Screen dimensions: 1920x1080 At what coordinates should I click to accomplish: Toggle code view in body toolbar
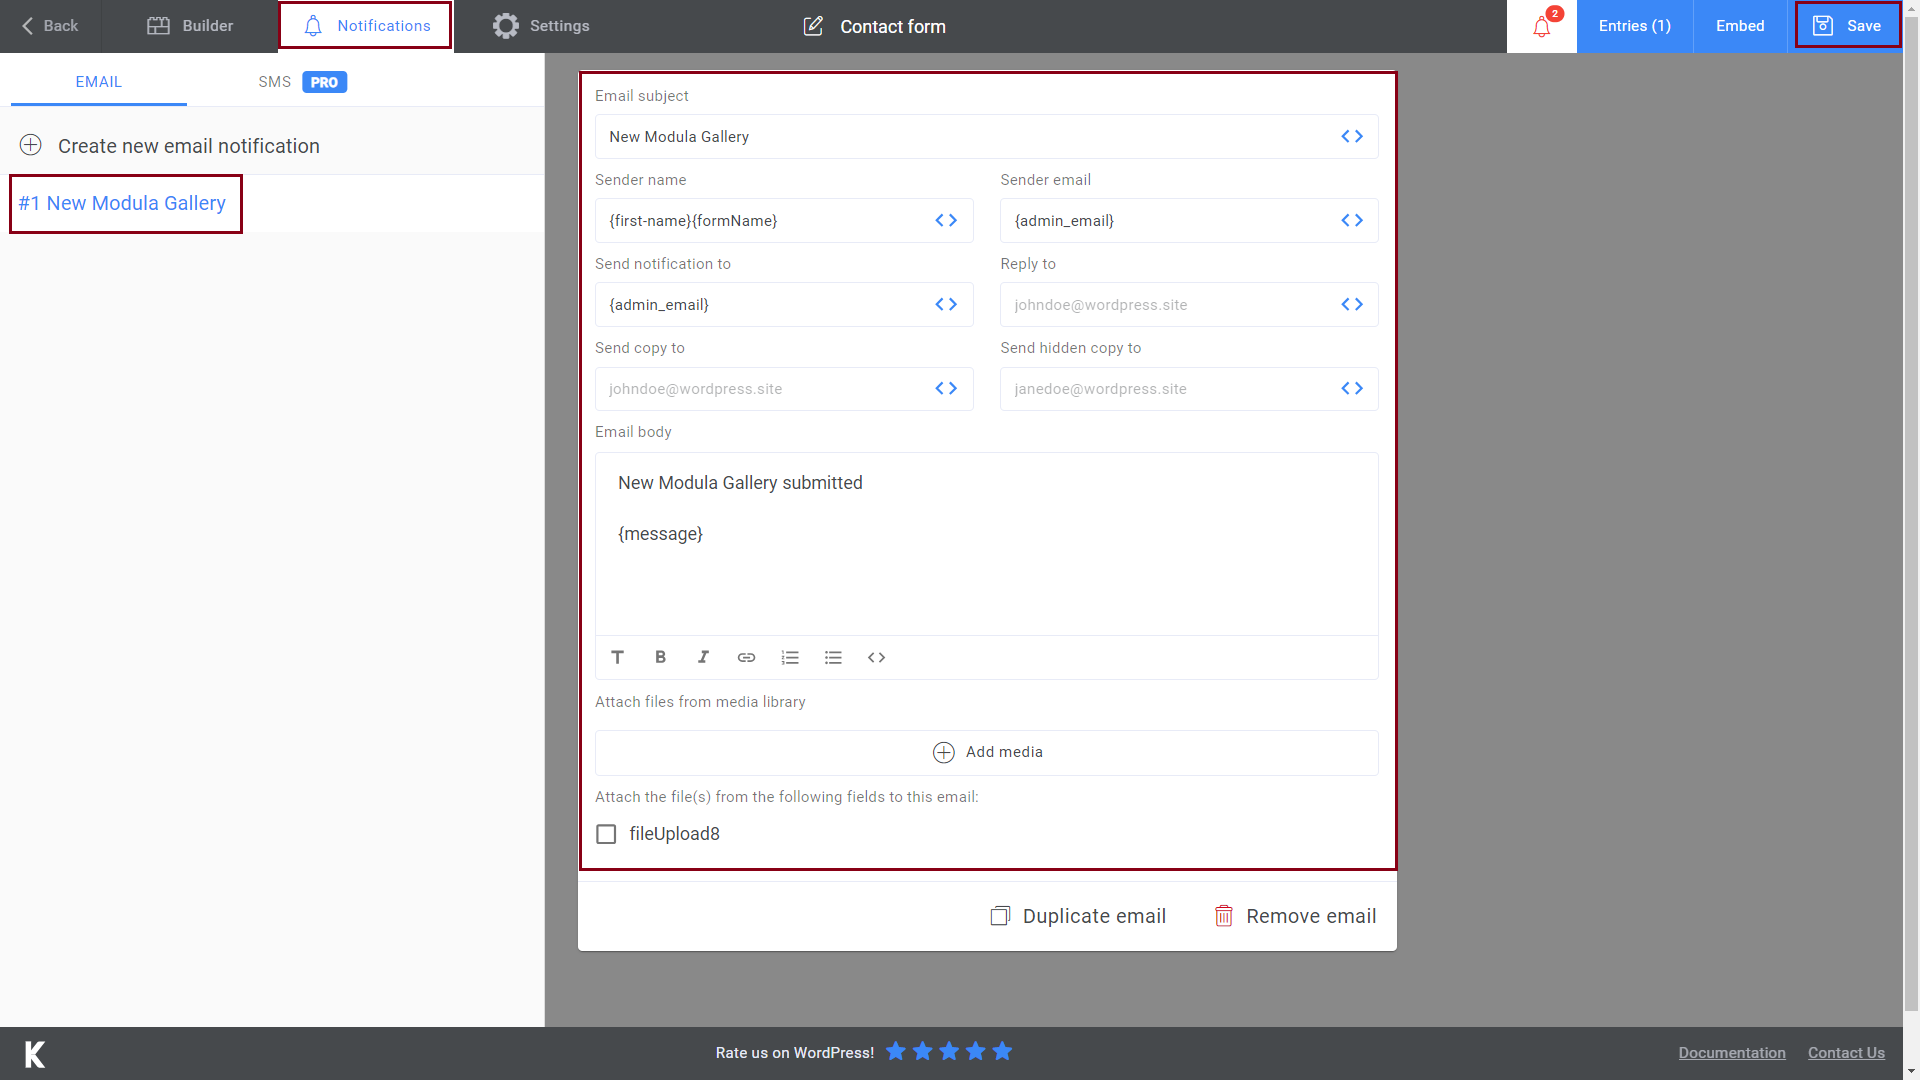(x=876, y=657)
